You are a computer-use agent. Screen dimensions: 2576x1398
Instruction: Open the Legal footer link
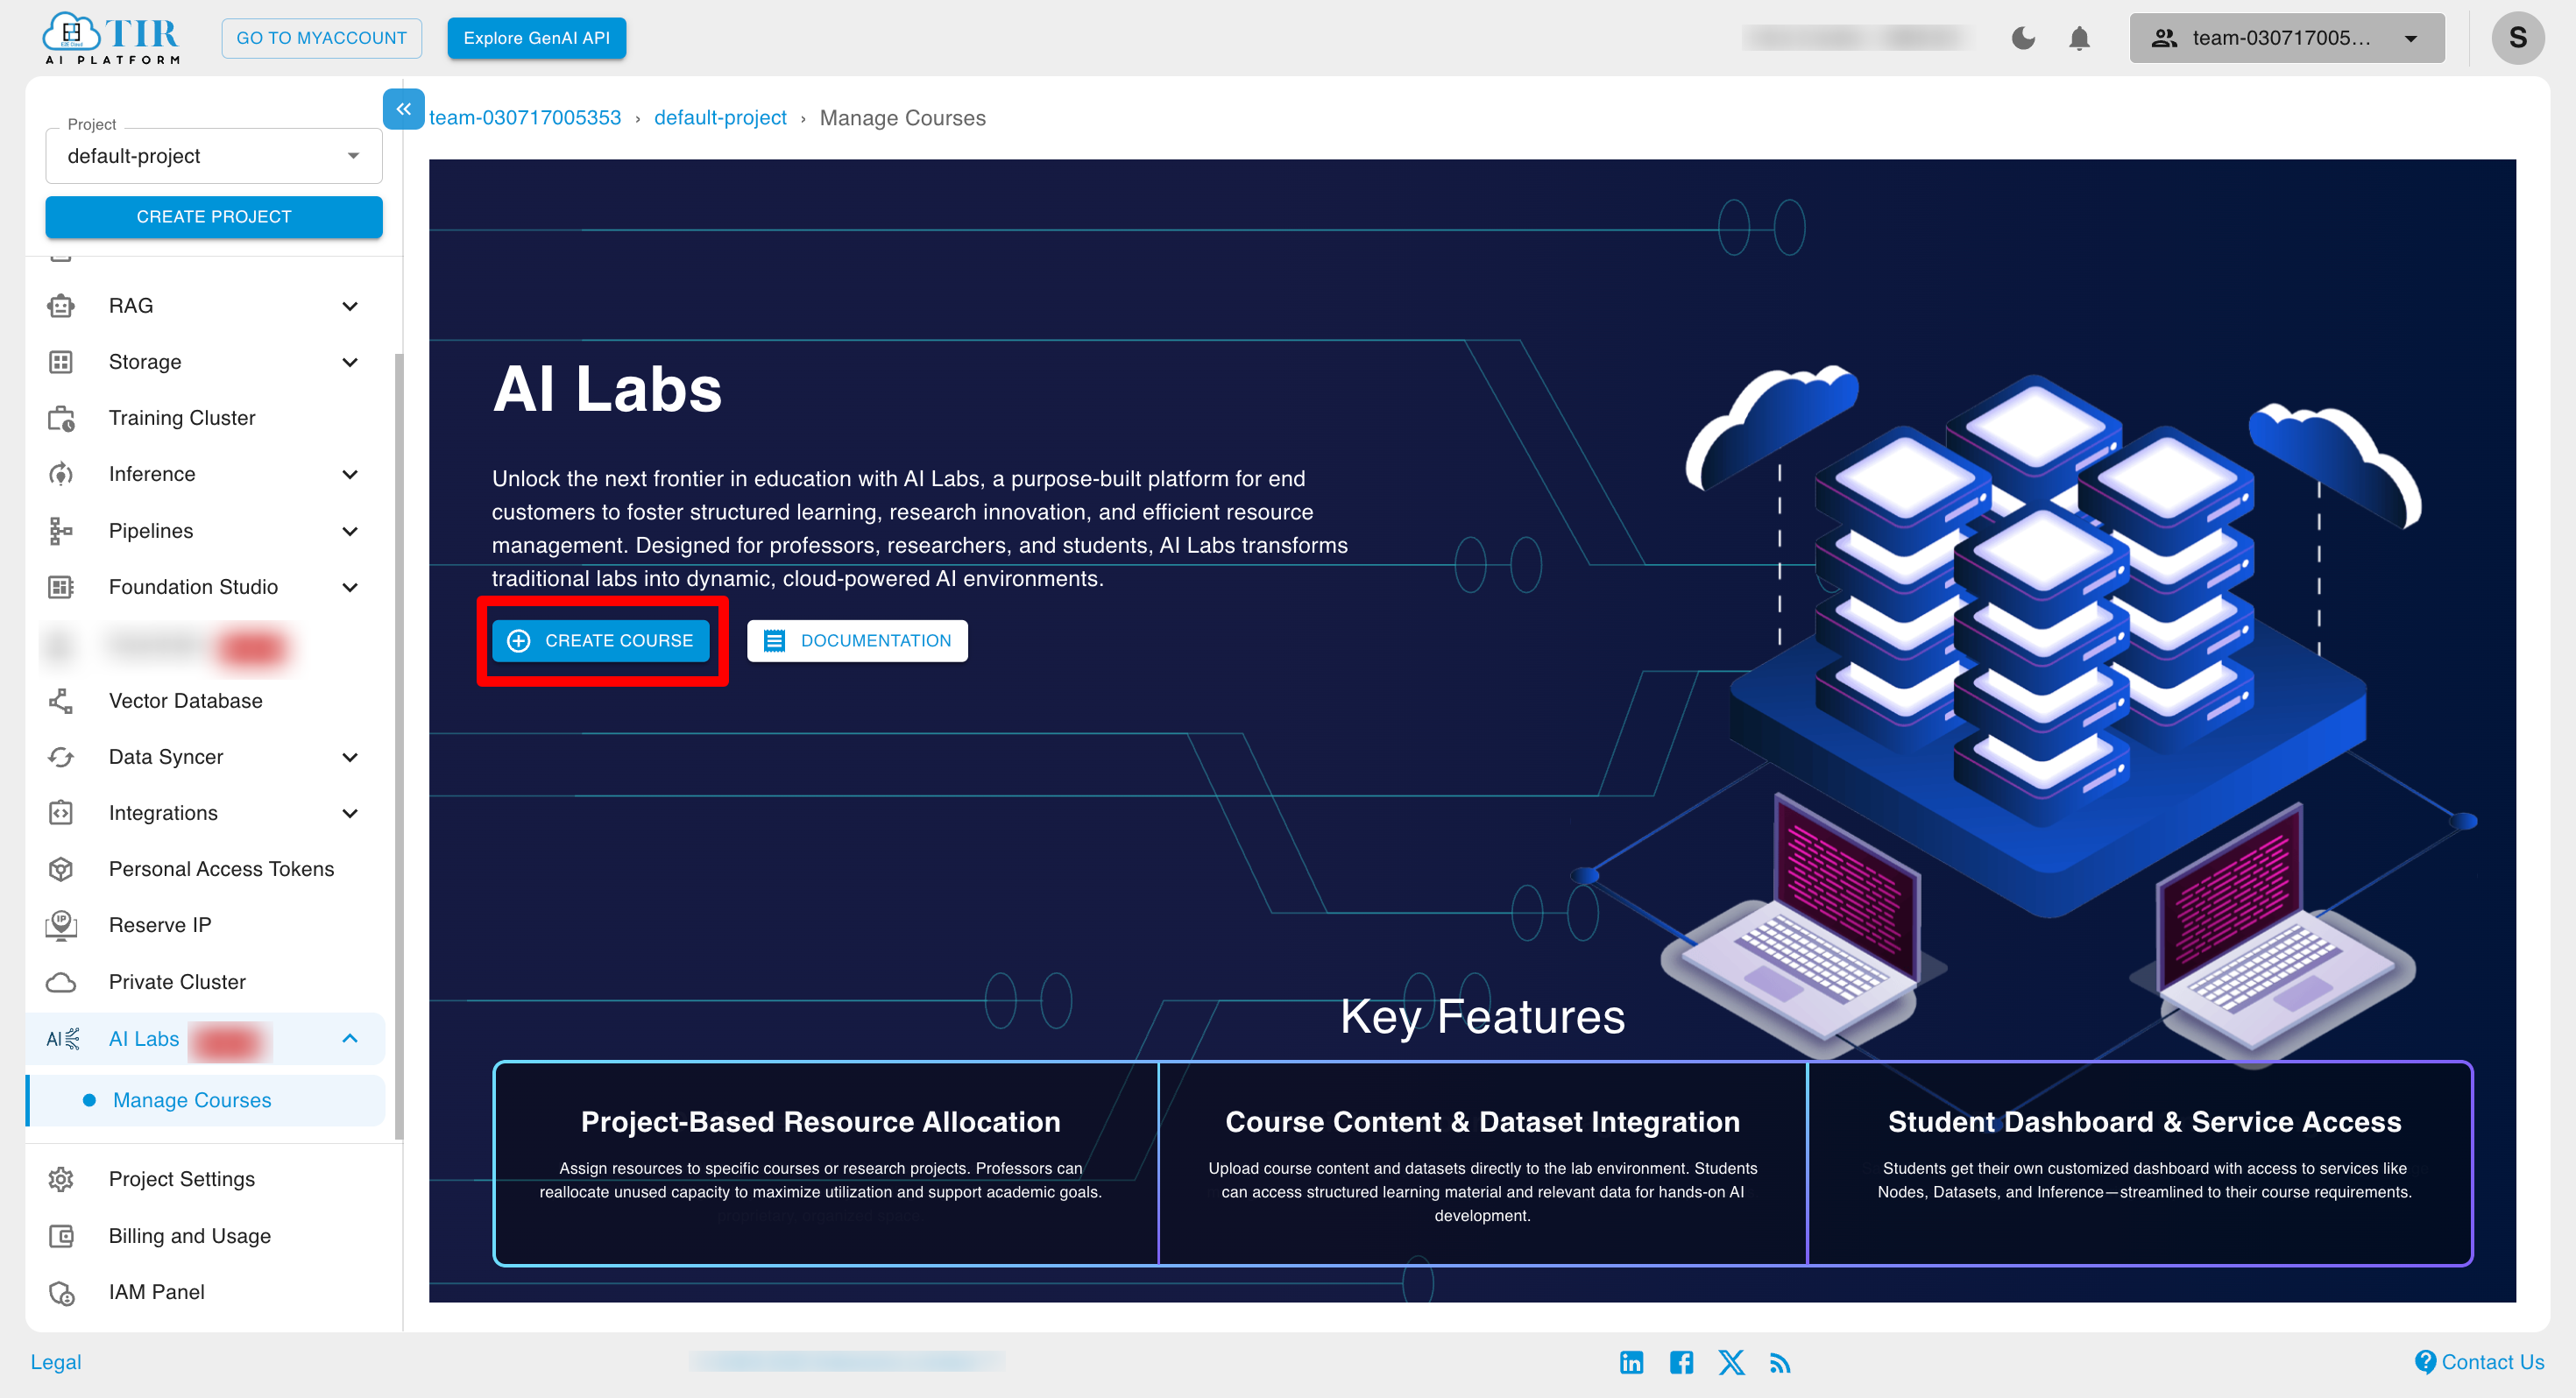[56, 1362]
